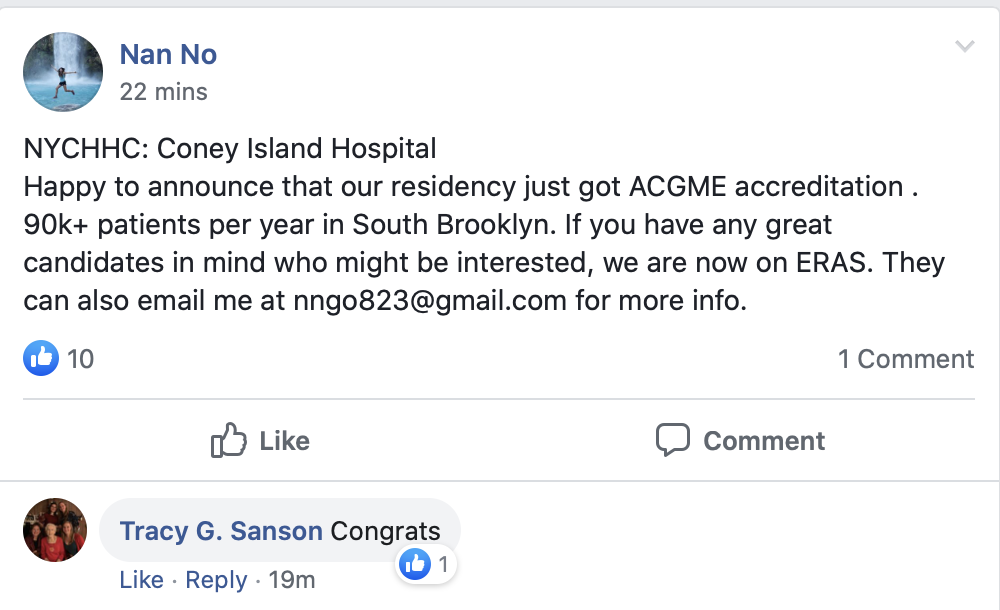Open the 1 Comment link

pyautogui.click(x=906, y=359)
